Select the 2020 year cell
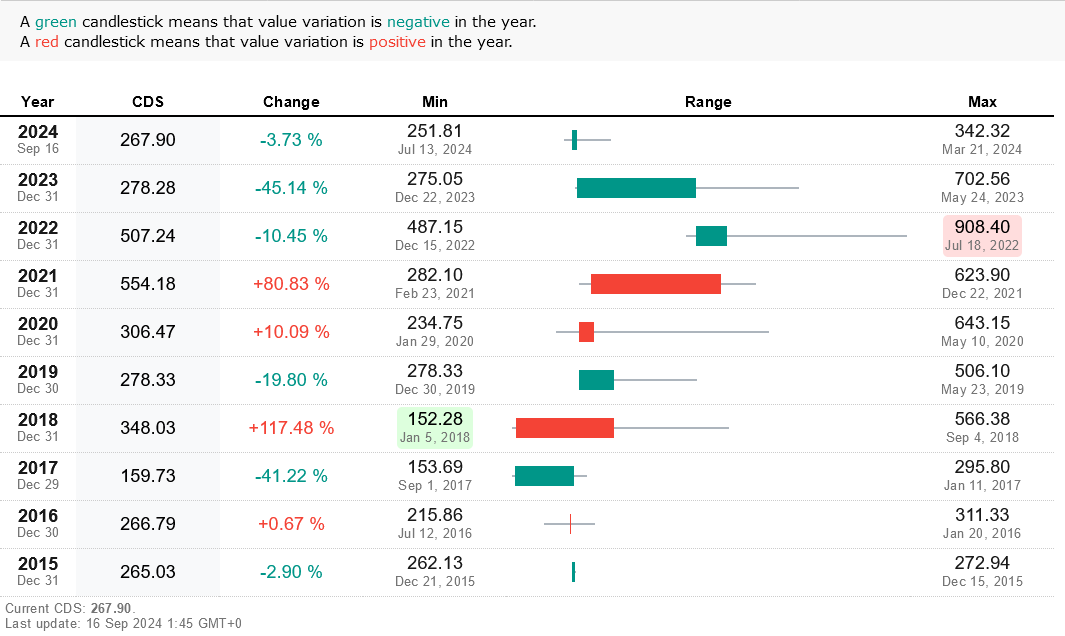Image resolution: width=1065 pixels, height=636 pixels. (38, 332)
